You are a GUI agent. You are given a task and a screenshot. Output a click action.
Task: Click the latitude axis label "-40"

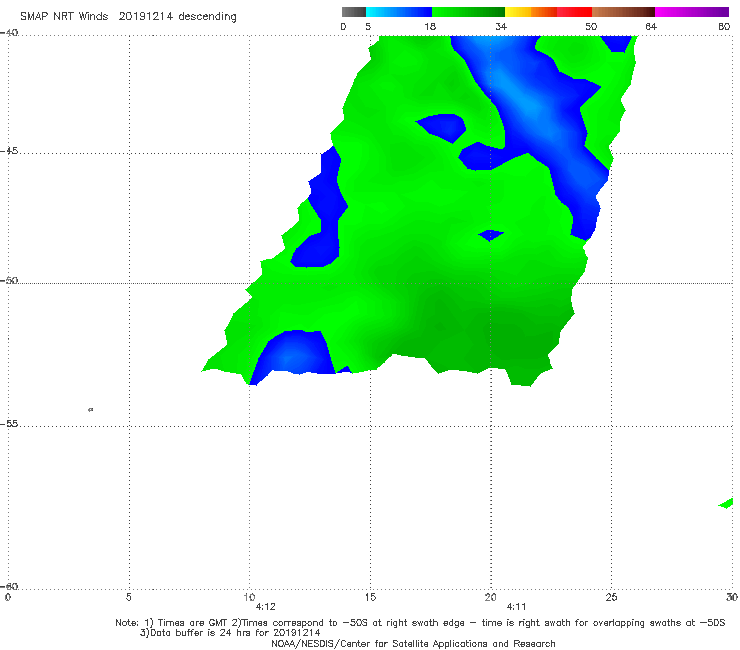9,33
